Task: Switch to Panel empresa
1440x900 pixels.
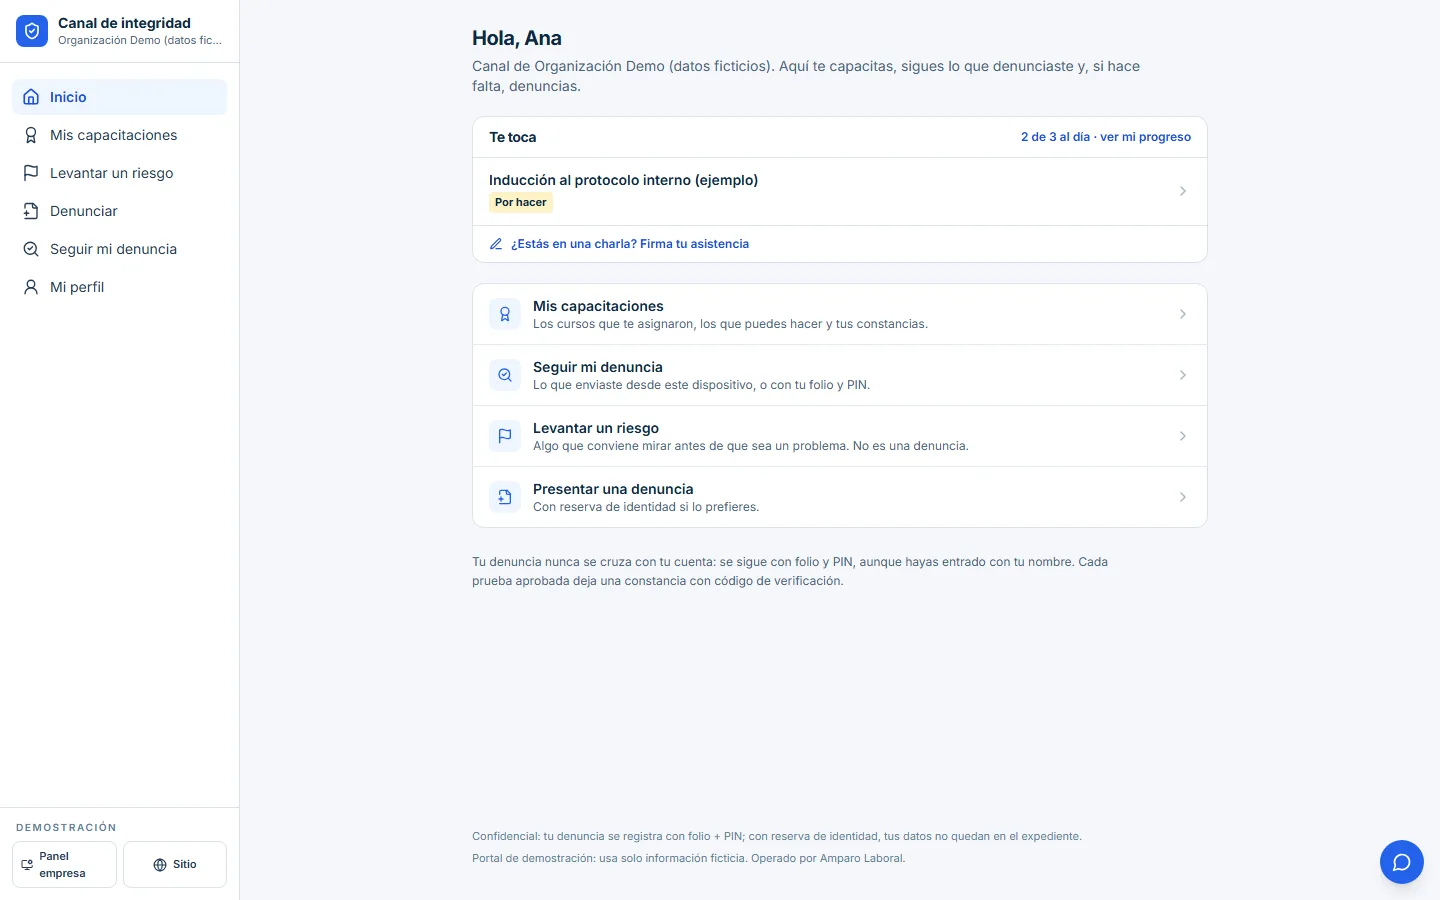Action: coord(64,865)
